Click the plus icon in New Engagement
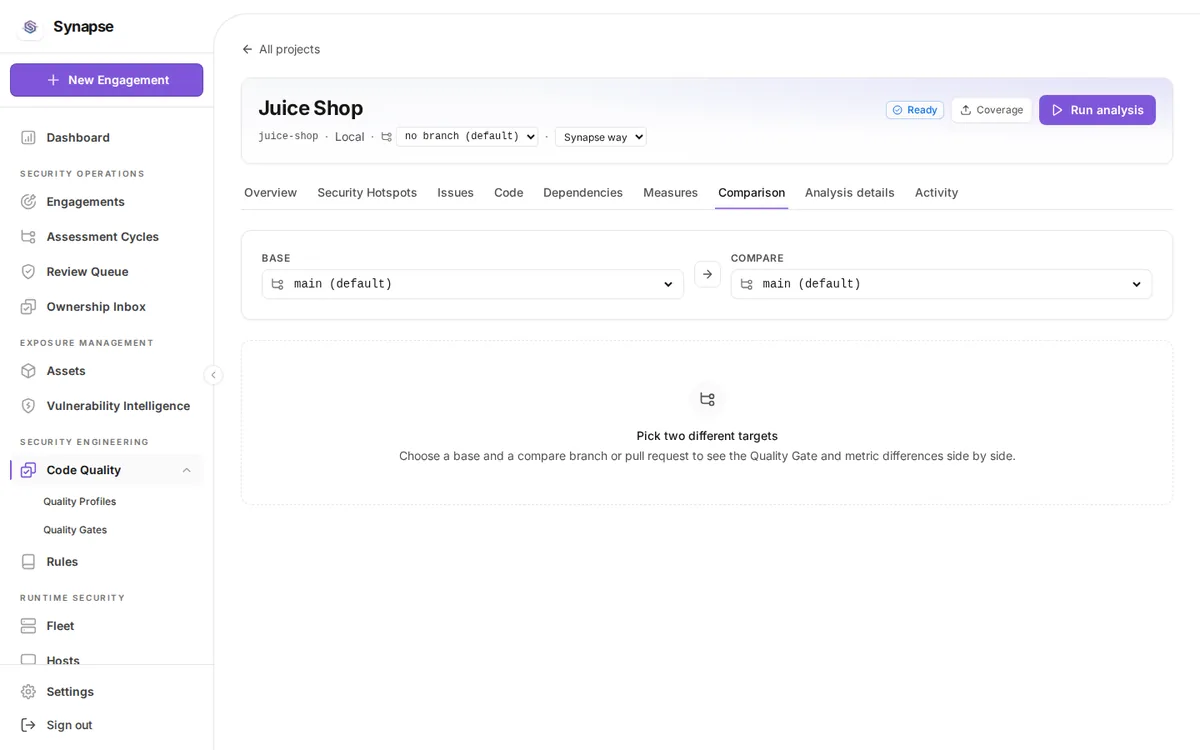The image size is (1200, 750). click(x=54, y=80)
